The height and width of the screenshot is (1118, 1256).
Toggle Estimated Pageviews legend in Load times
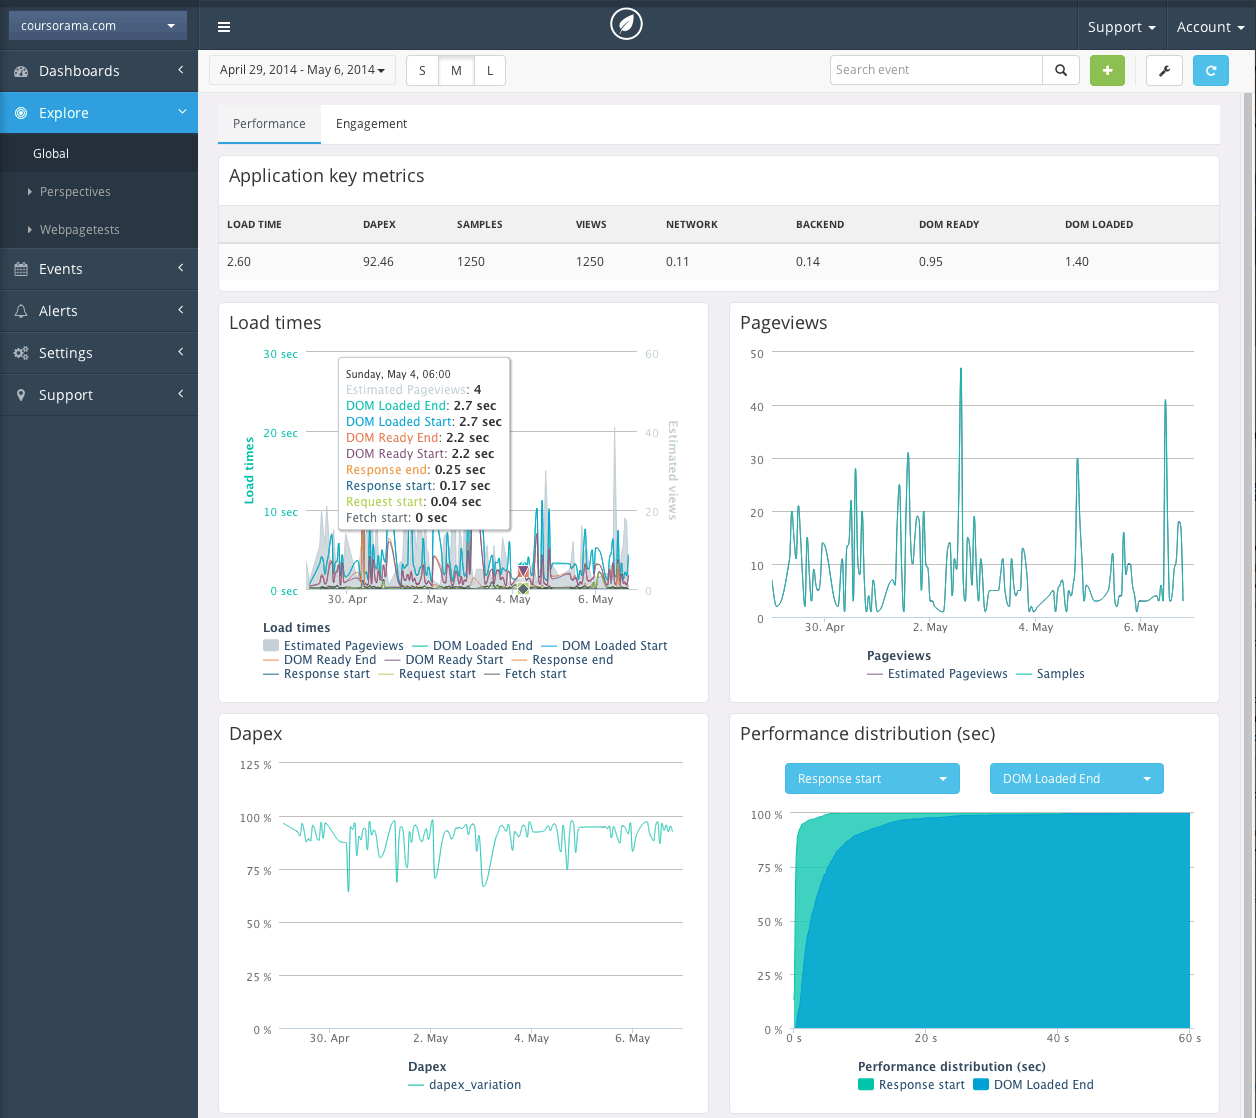(x=334, y=646)
